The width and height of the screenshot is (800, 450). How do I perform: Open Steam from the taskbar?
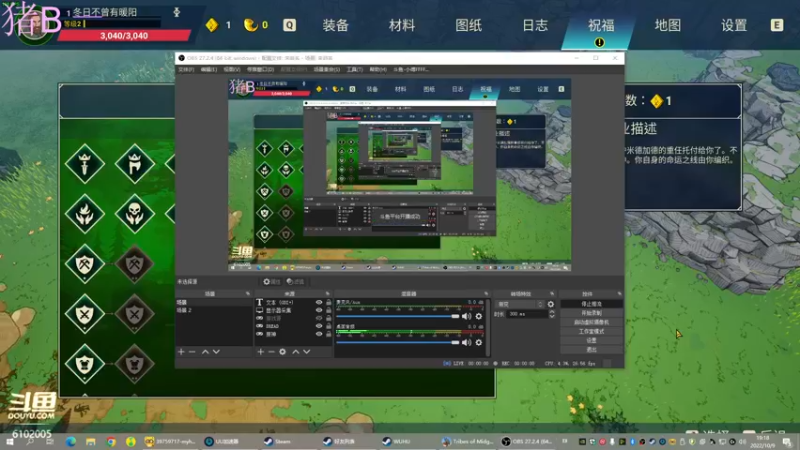point(278,441)
